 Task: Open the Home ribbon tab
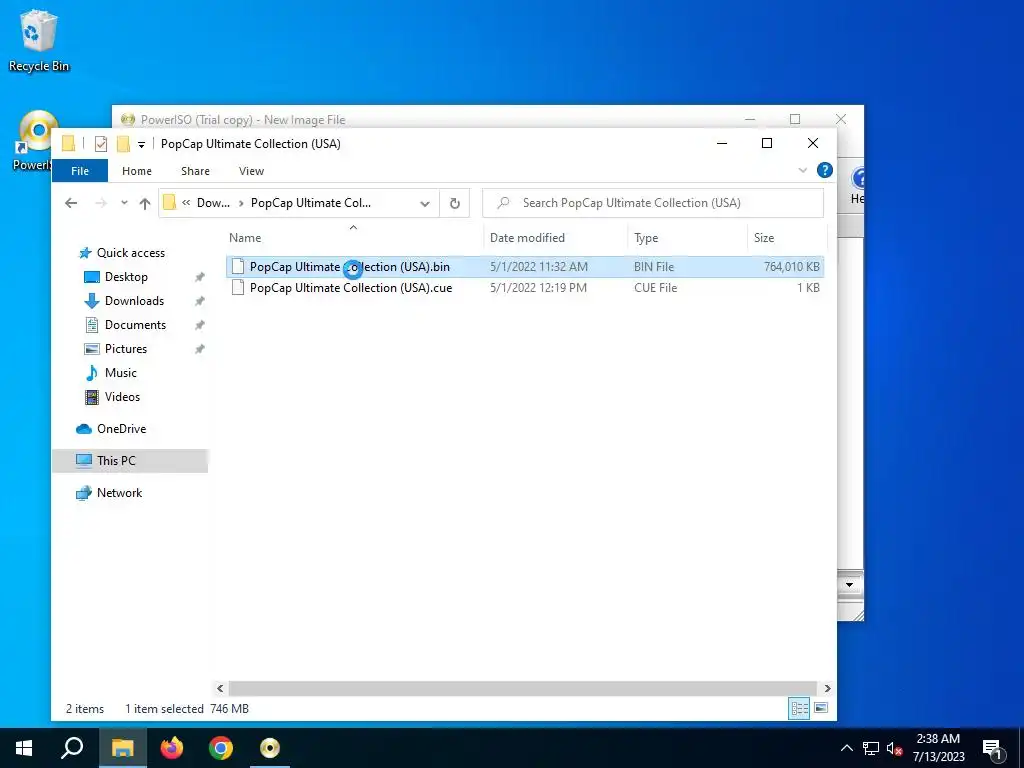pyautogui.click(x=136, y=171)
